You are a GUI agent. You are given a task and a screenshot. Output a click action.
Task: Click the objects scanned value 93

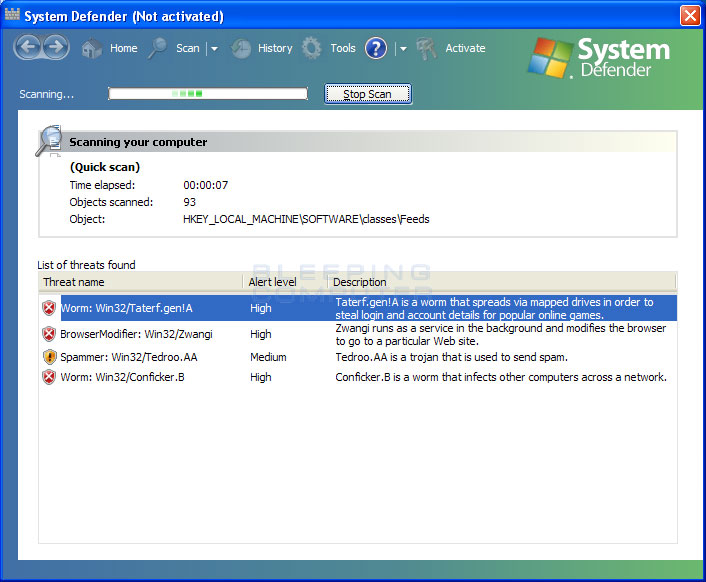coord(190,202)
